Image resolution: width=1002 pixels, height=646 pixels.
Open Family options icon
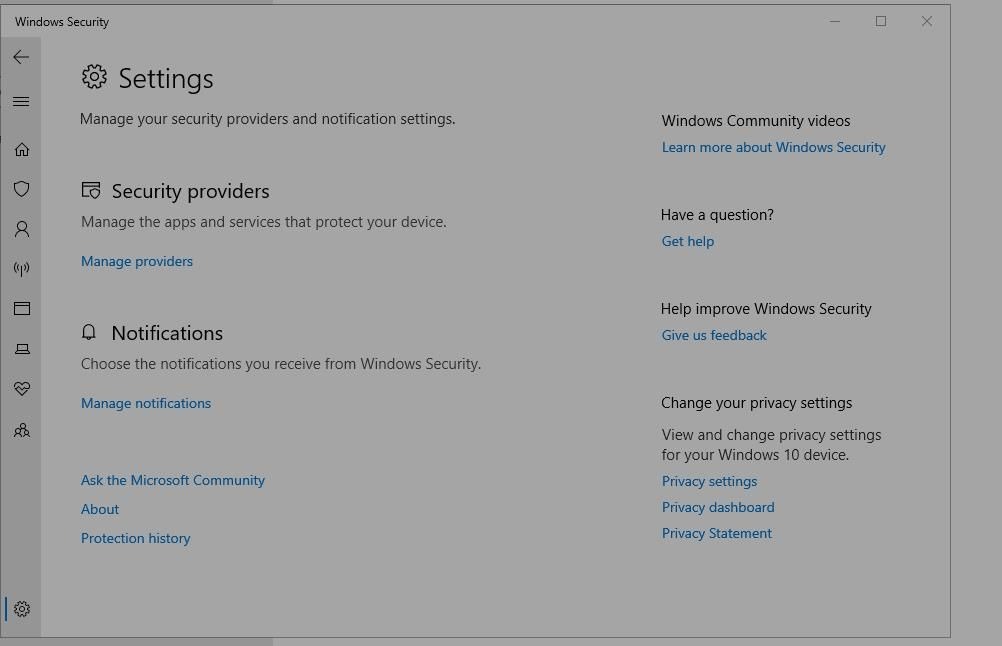pos(22,430)
